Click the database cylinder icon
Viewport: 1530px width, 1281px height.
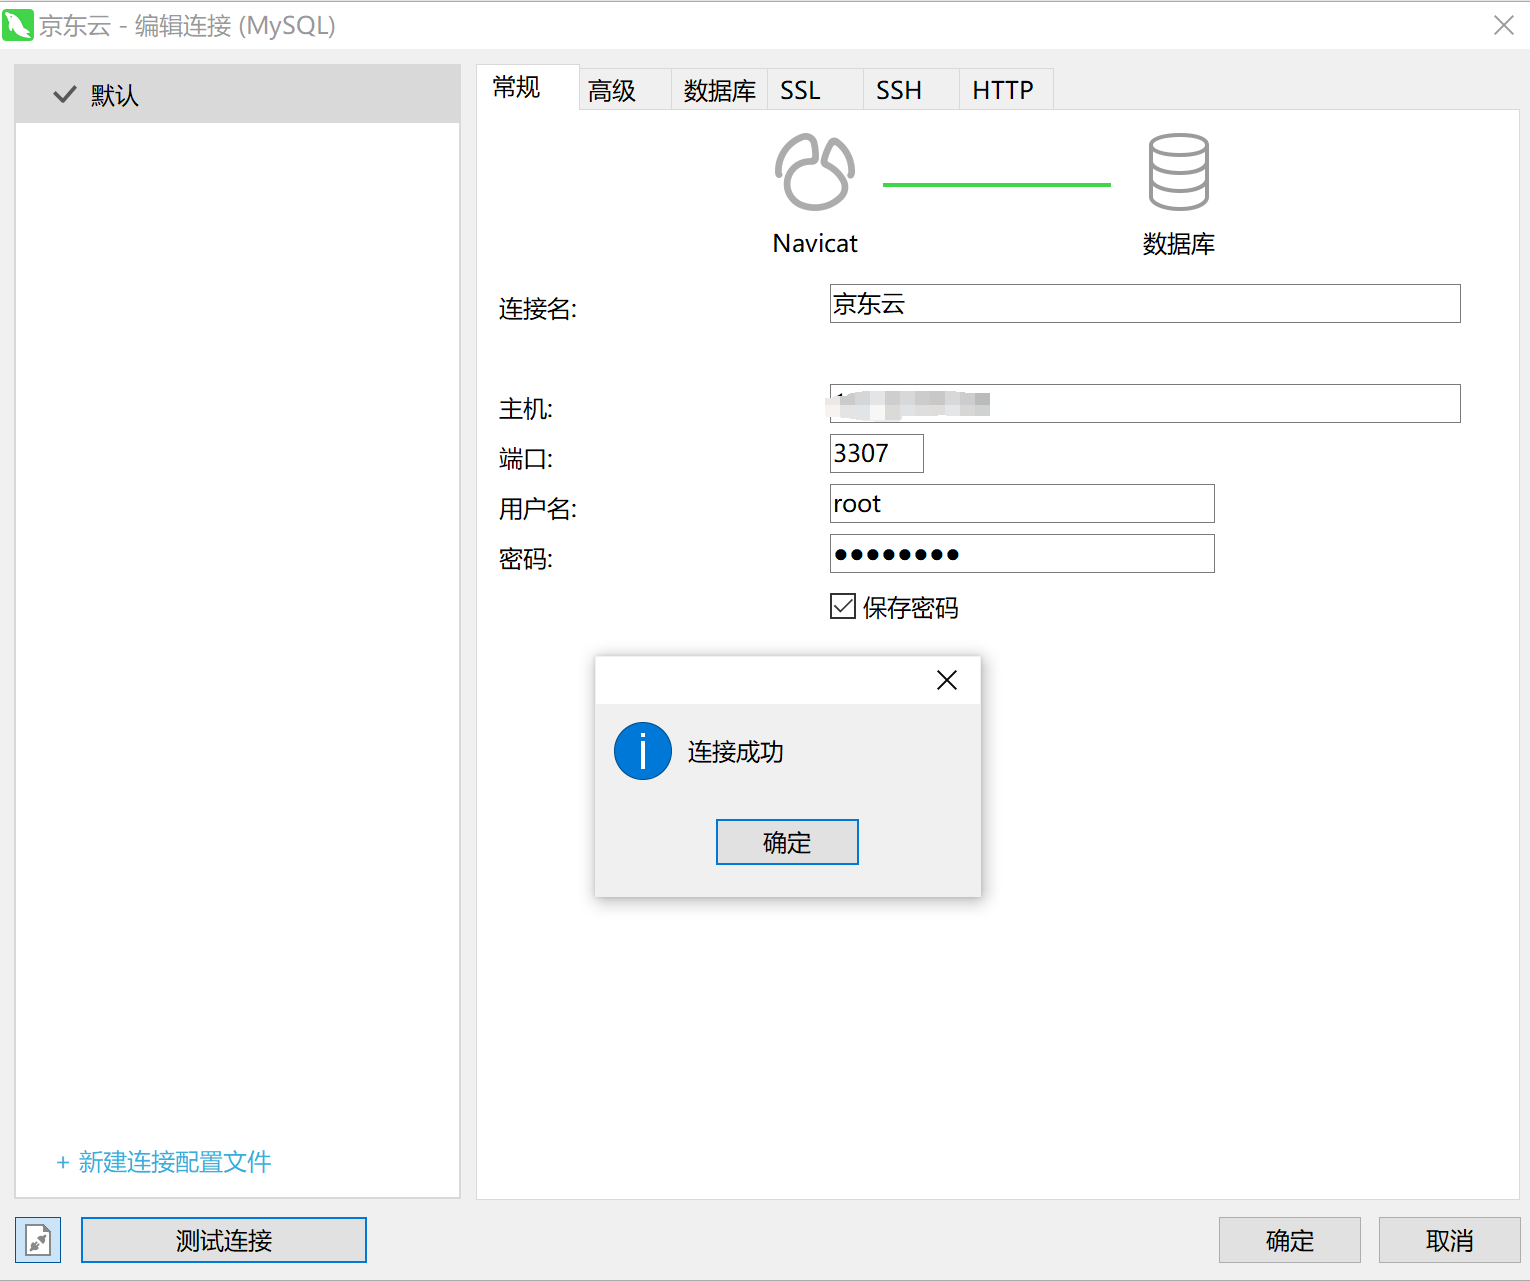pos(1178,172)
